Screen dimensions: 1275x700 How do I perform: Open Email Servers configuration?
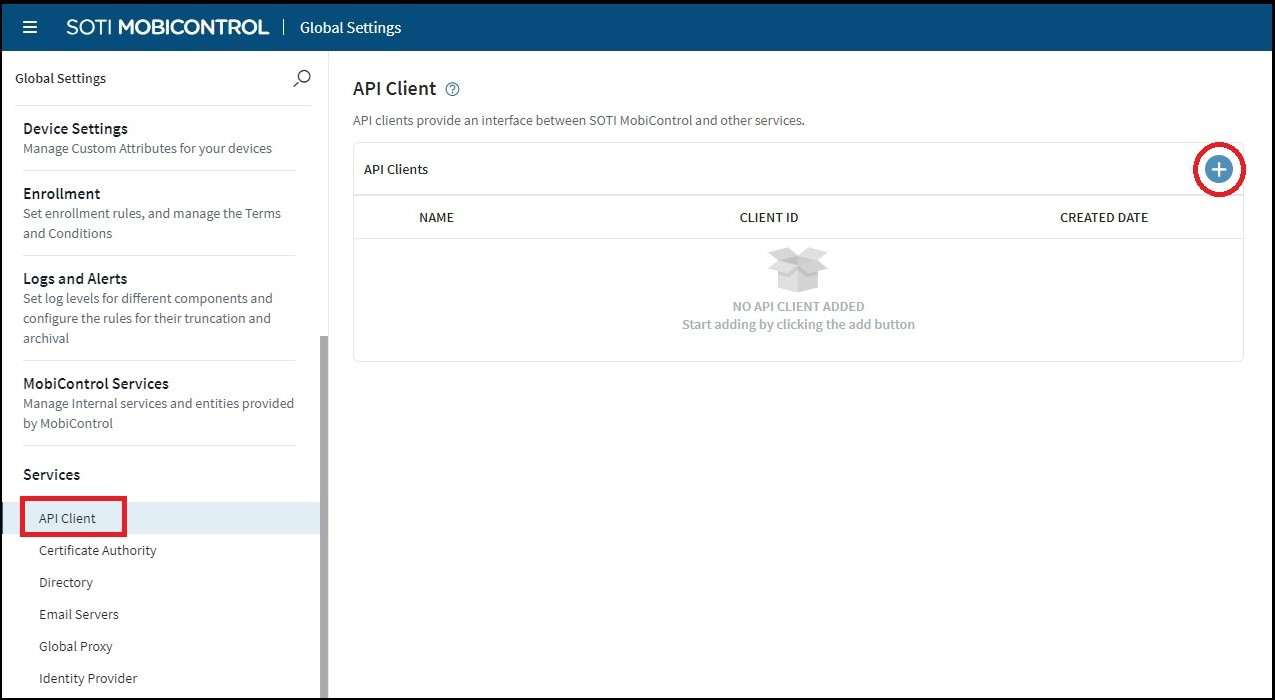pyautogui.click(x=79, y=614)
